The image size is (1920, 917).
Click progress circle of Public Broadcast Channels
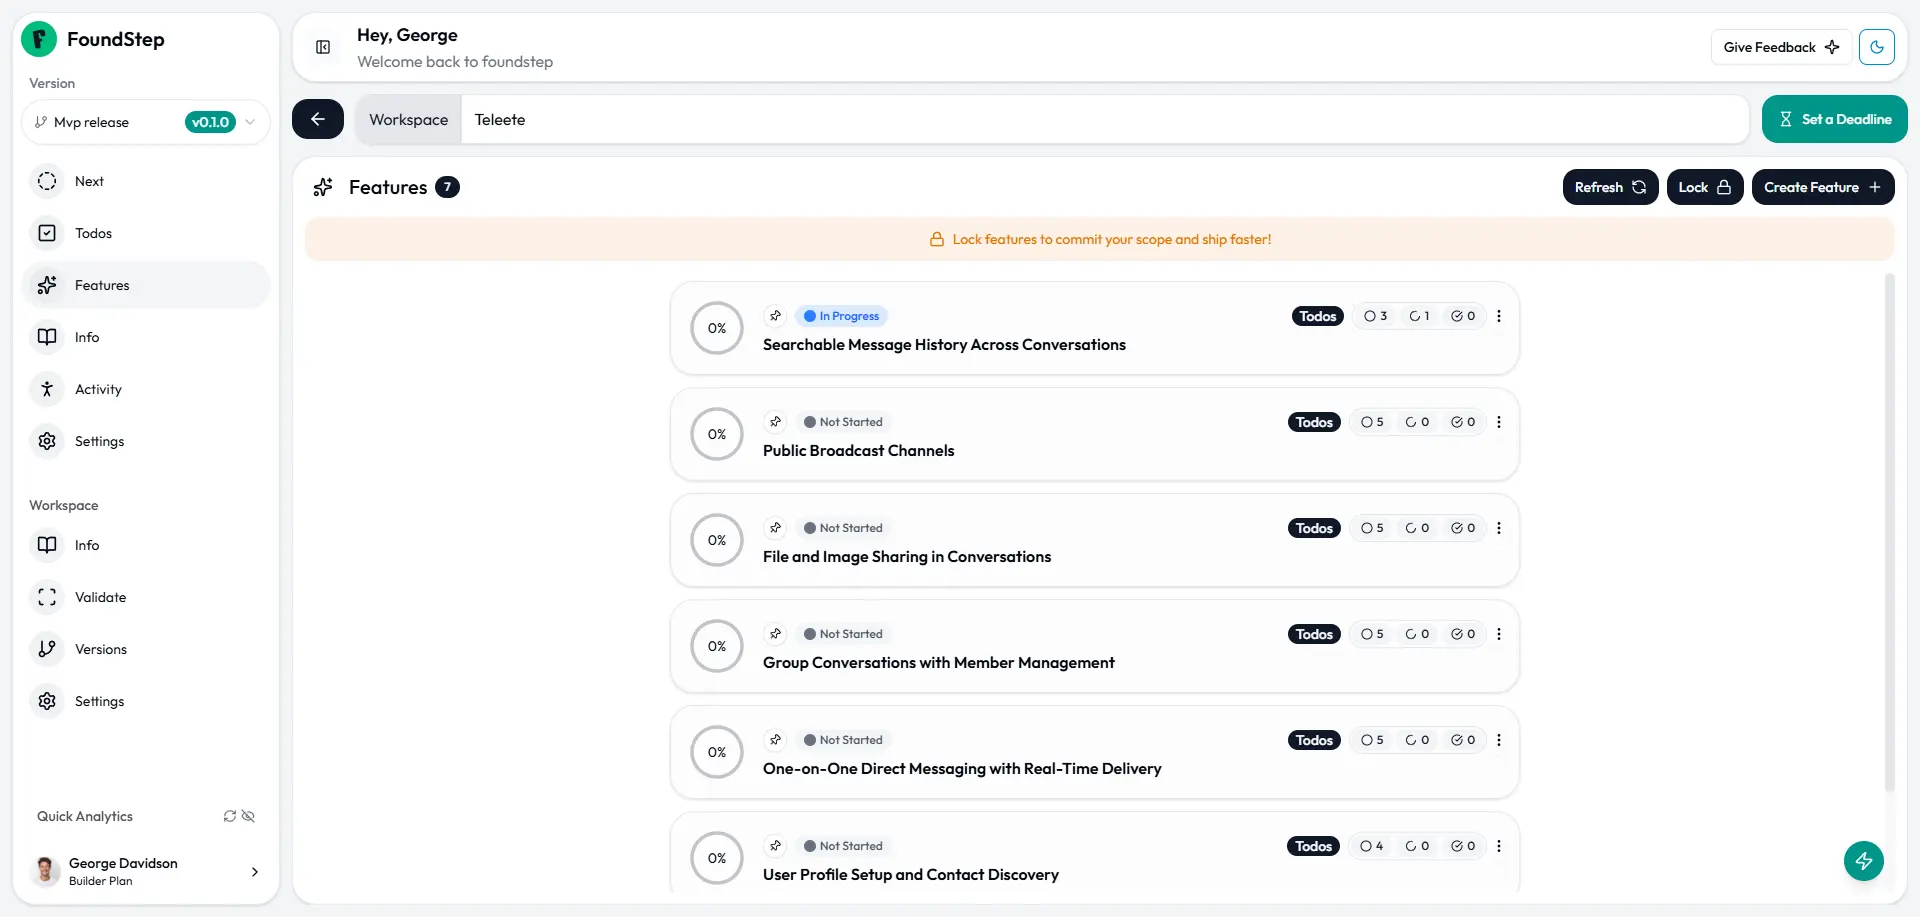tap(717, 434)
